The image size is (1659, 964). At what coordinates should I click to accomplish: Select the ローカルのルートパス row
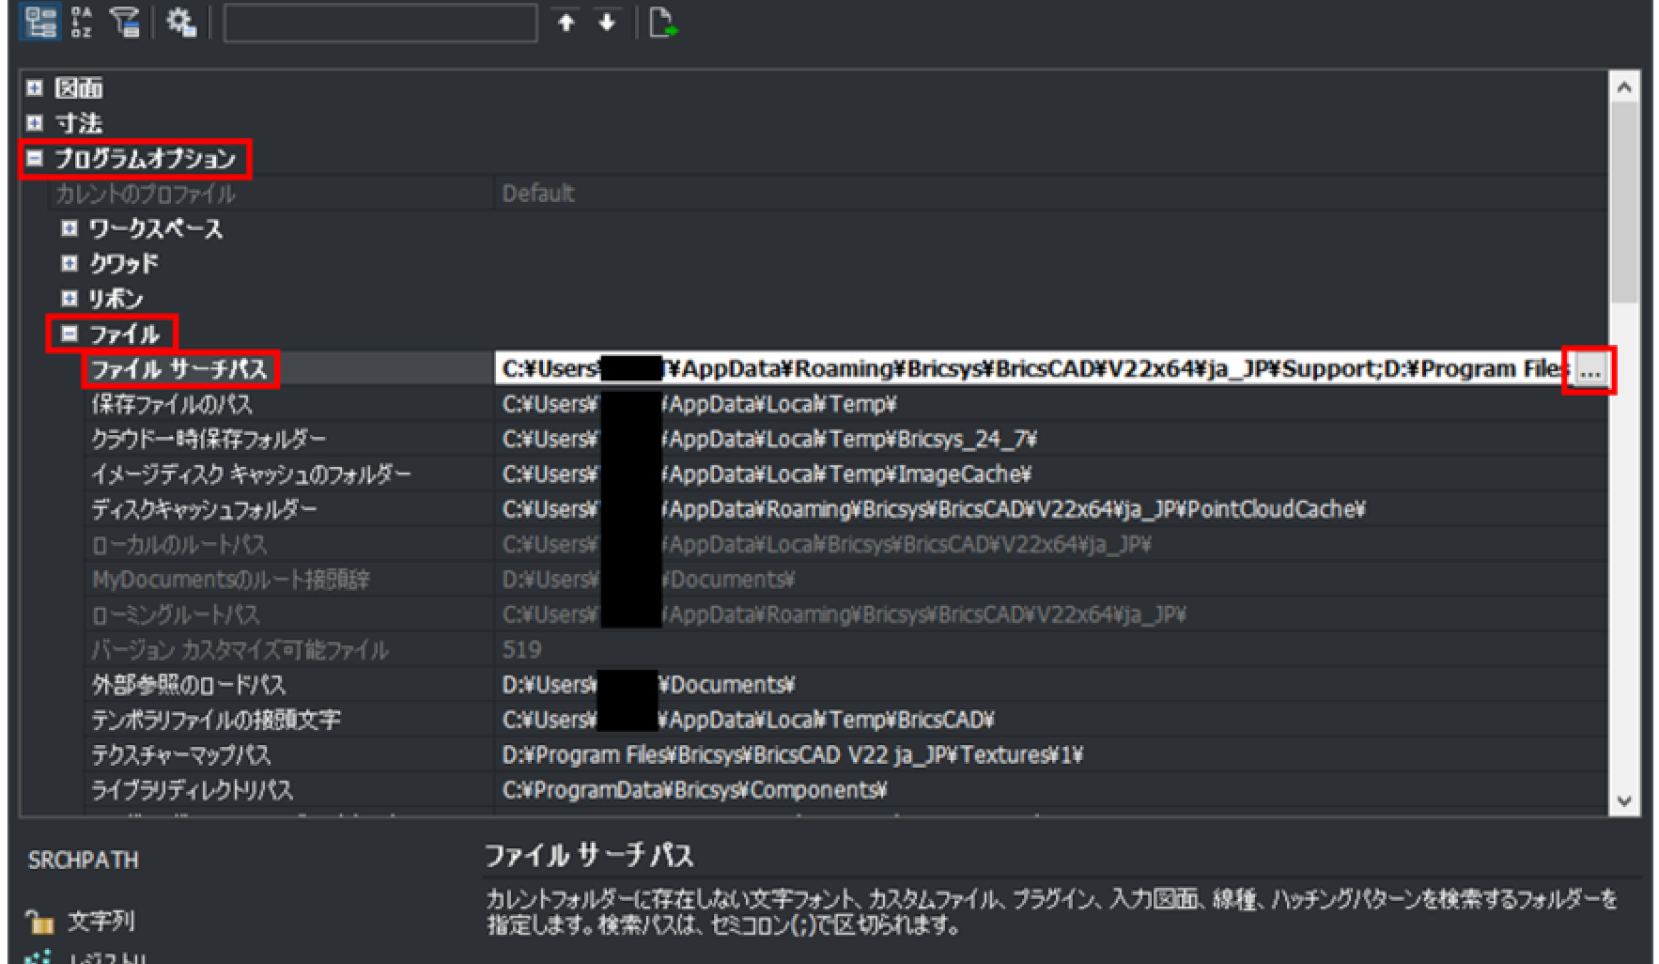[x=179, y=545]
